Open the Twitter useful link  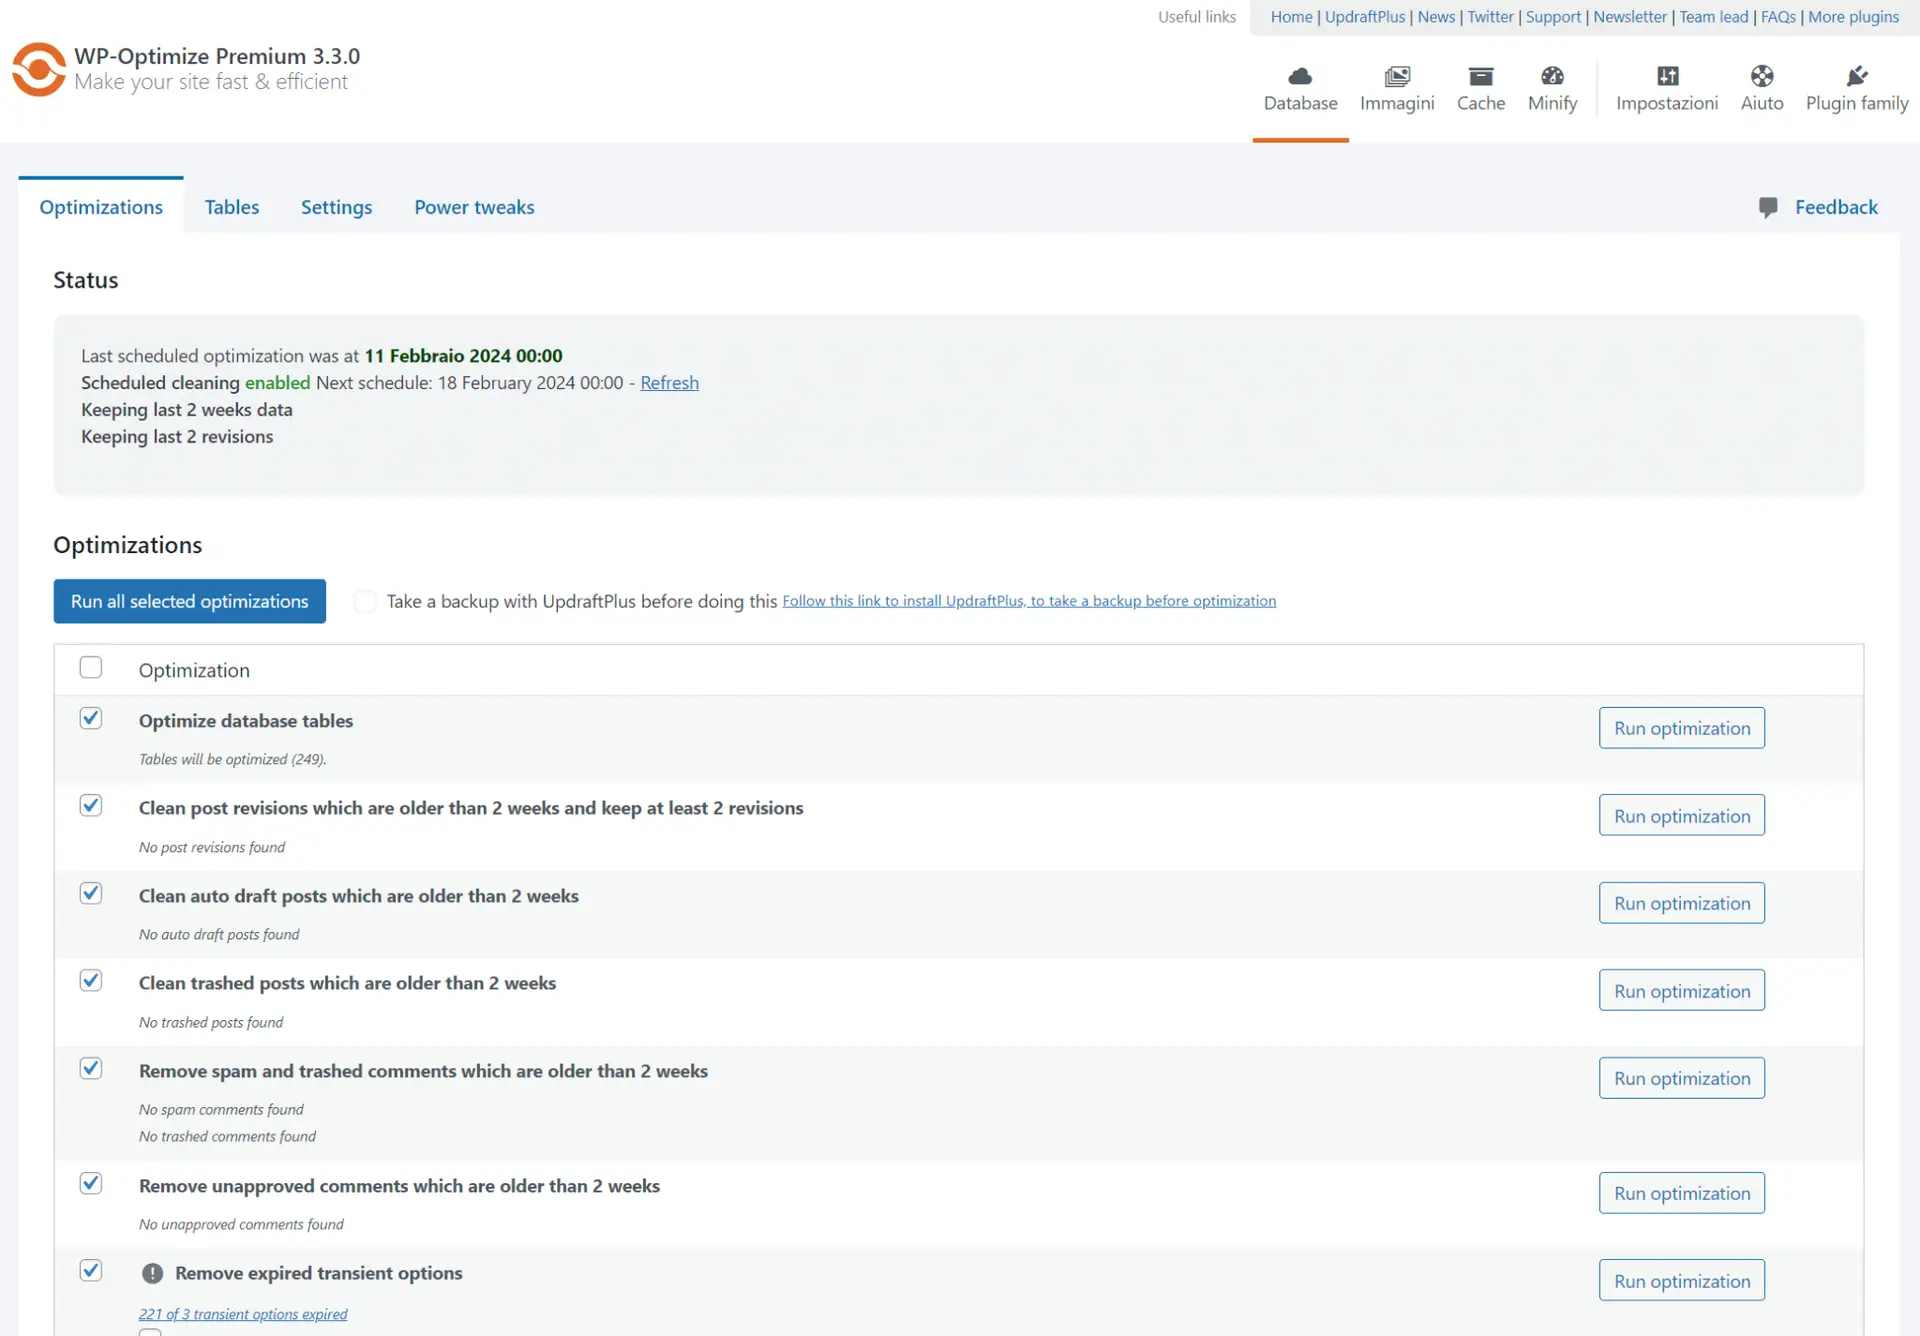[x=1490, y=17]
